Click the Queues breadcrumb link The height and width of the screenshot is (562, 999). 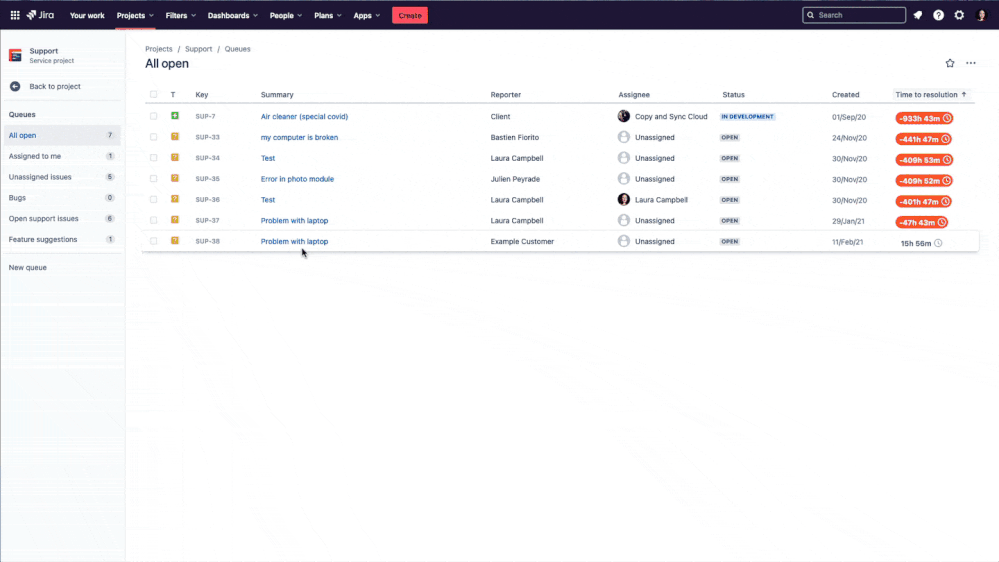[x=237, y=48]
